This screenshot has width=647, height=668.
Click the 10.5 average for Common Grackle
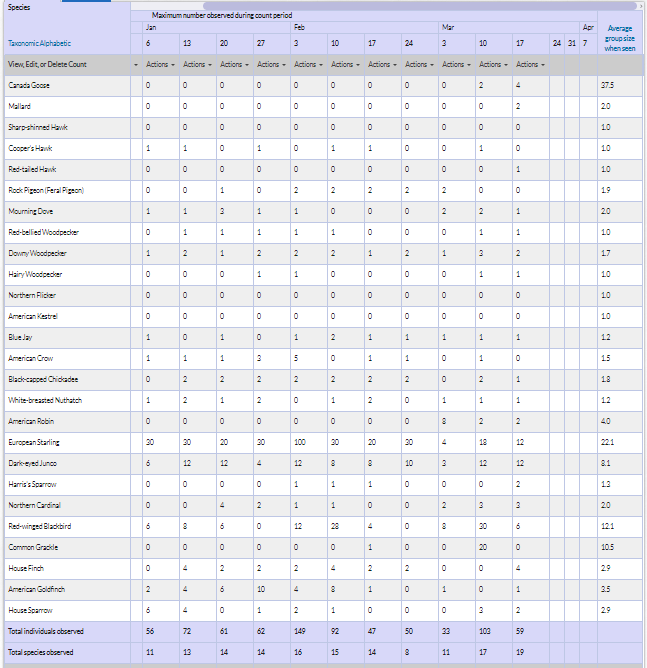pos(607,547)
